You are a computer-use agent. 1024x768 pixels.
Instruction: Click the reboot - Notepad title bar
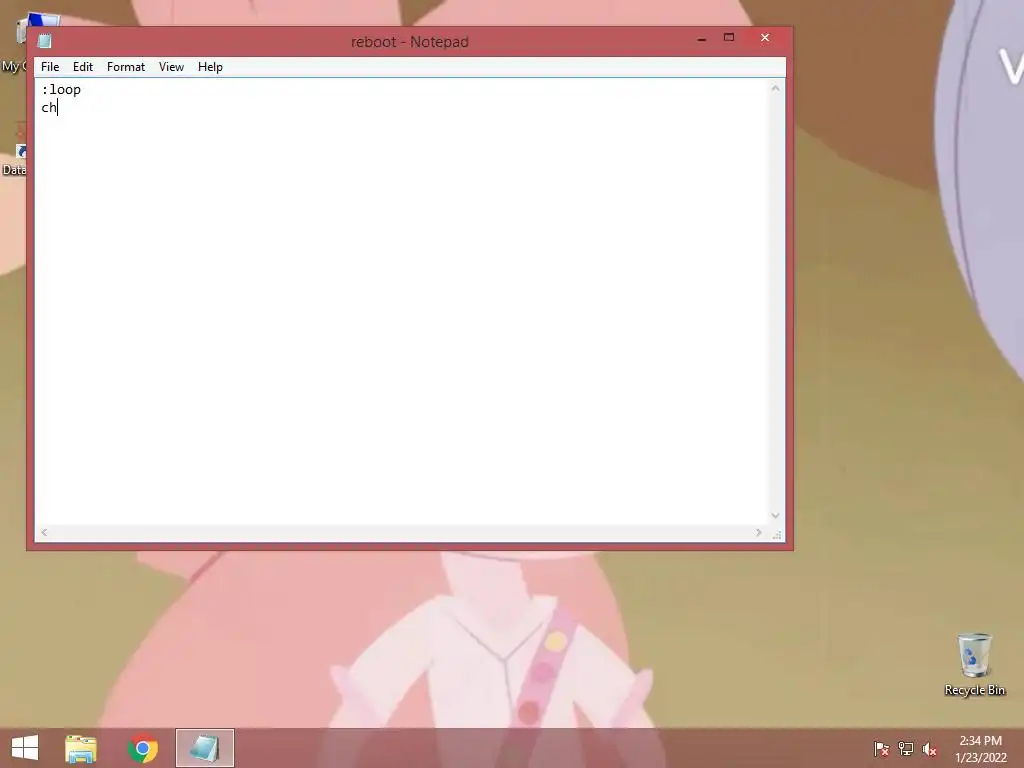(x=409, y=42)
